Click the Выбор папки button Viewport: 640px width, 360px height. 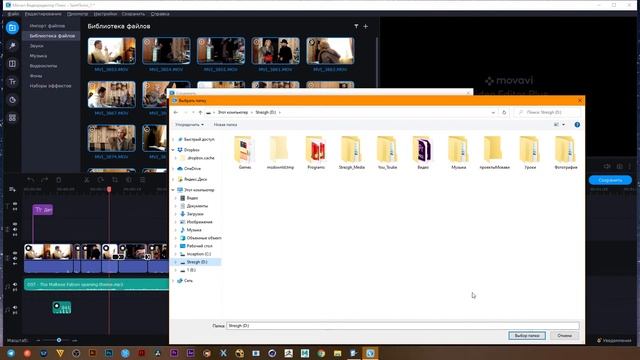pyautogui.click(x=527, y=336)
